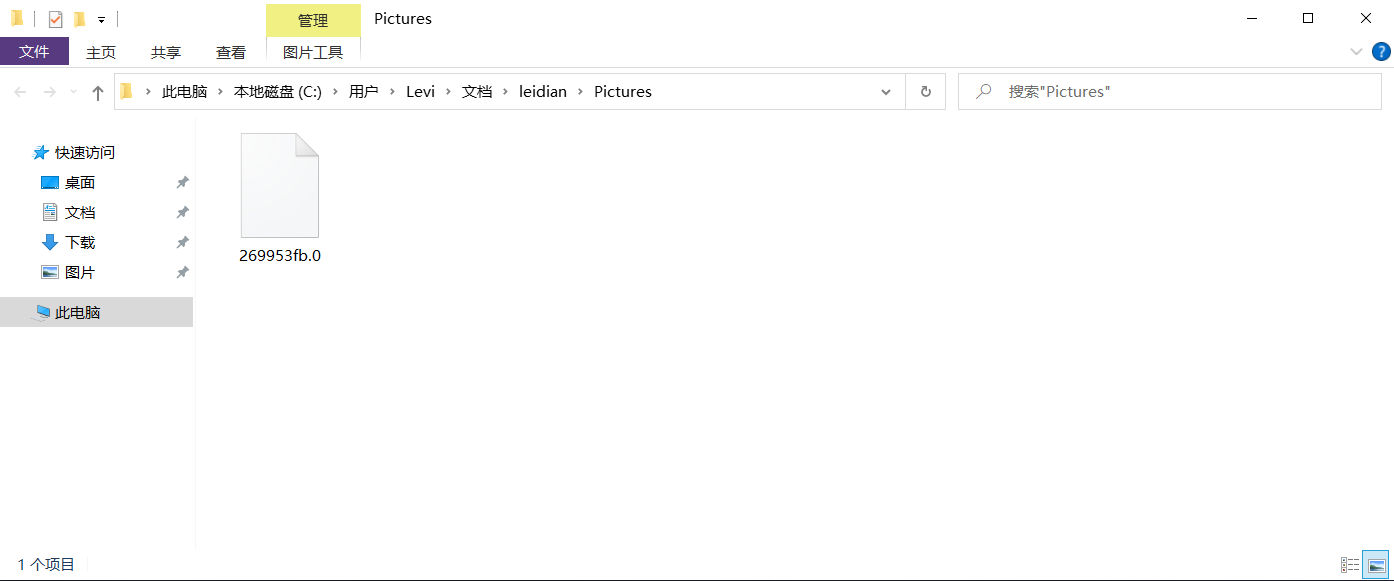Open the address bar history dropdown

[886, 92]
